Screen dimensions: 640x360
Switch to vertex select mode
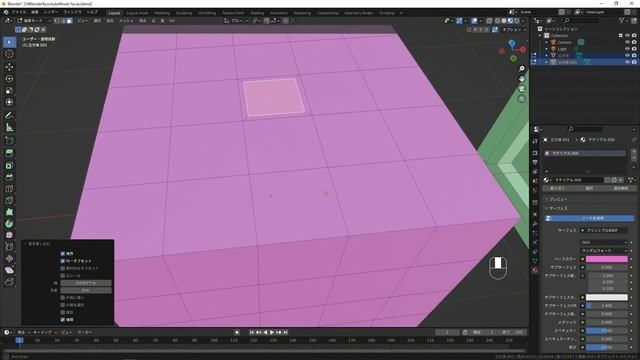57,20
